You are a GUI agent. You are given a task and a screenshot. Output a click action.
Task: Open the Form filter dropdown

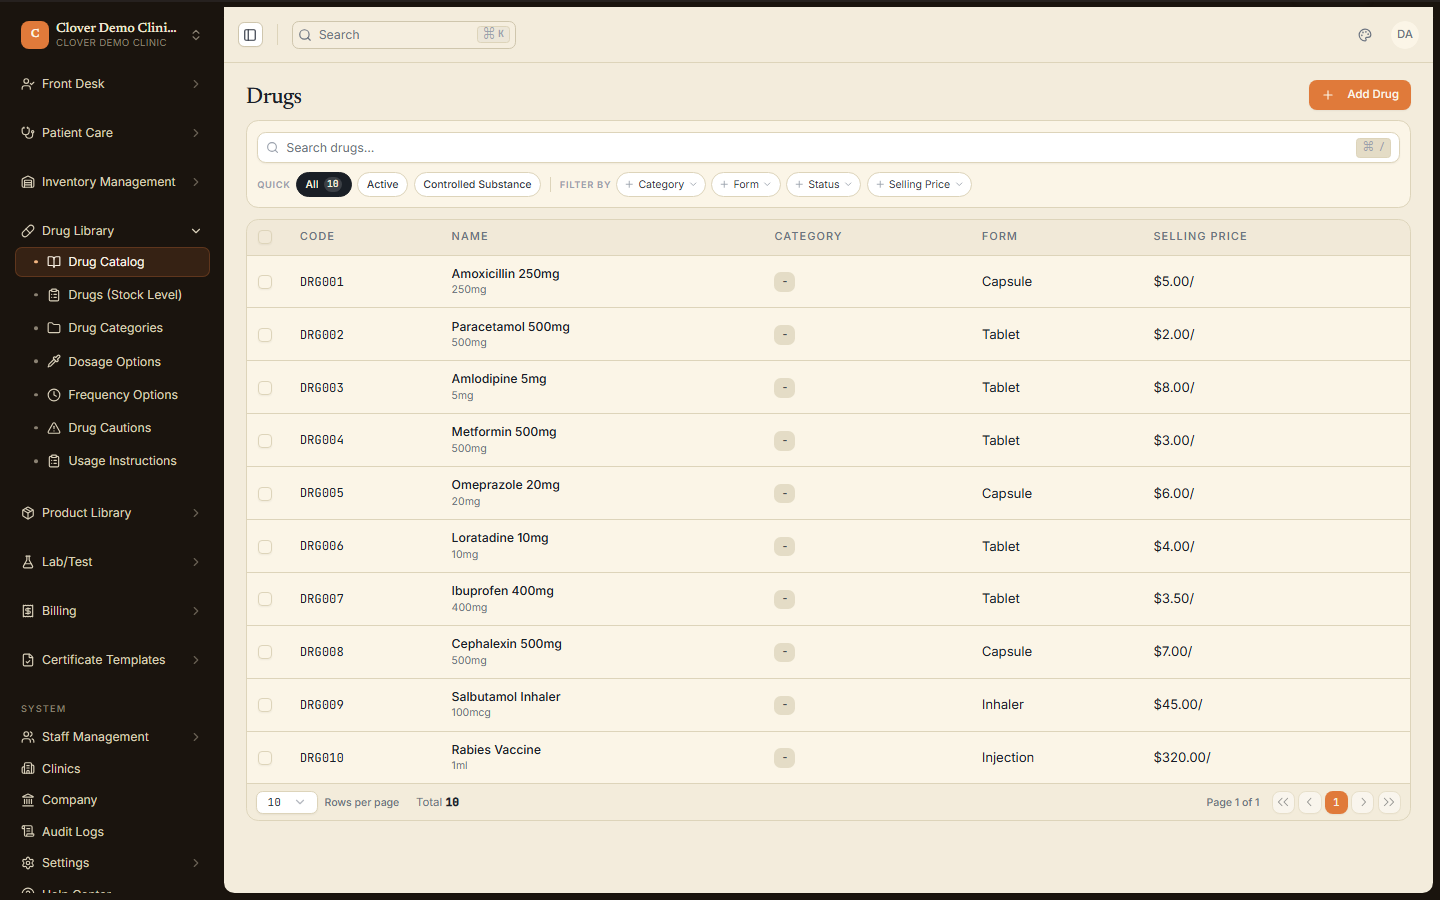[746, 185]
